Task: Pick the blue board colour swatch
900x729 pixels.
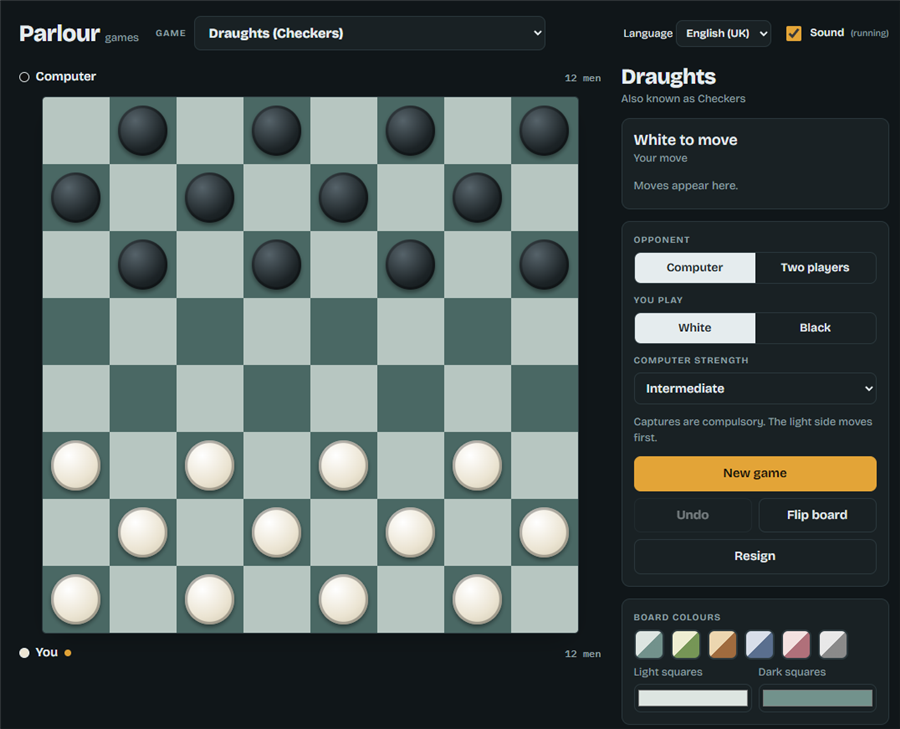Action: [759, 644]
